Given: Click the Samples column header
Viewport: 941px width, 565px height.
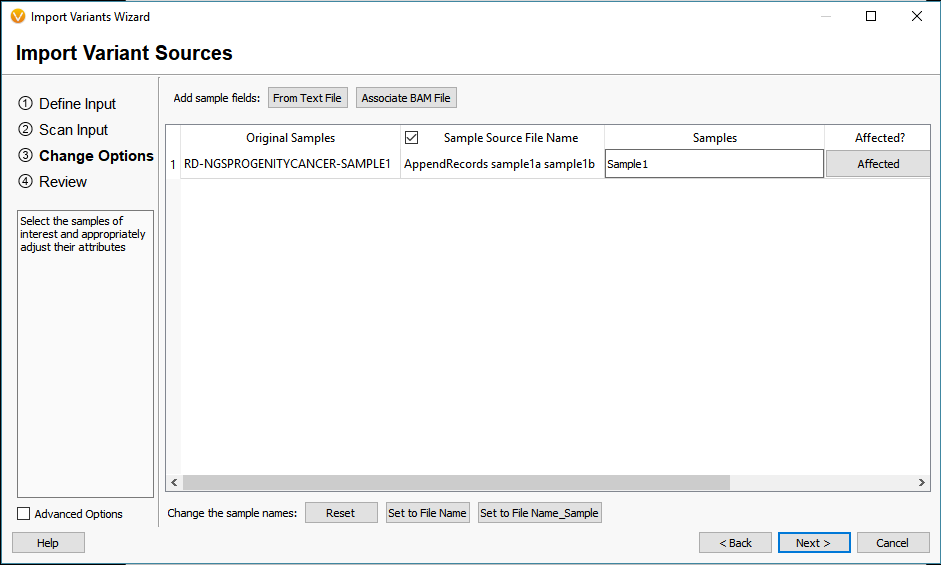Looking at the screenshot, I should (714, 137).
